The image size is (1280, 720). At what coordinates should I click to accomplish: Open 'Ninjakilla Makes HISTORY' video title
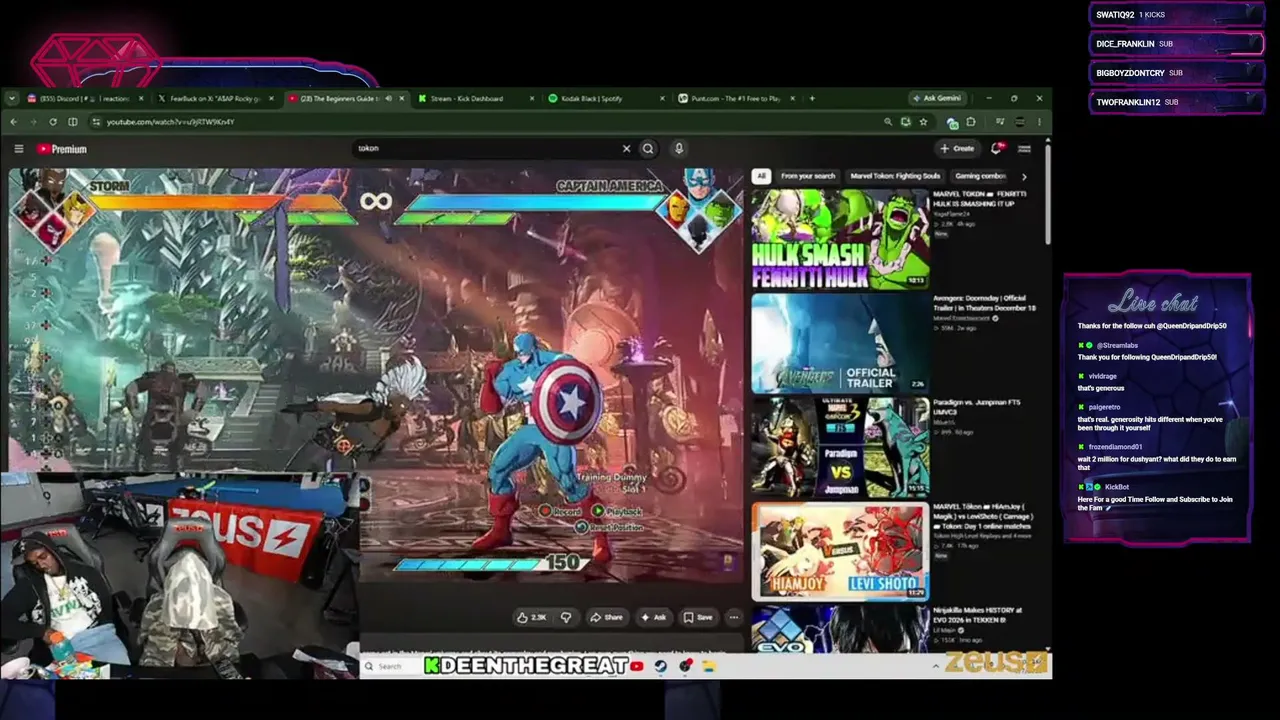[977, 614]
